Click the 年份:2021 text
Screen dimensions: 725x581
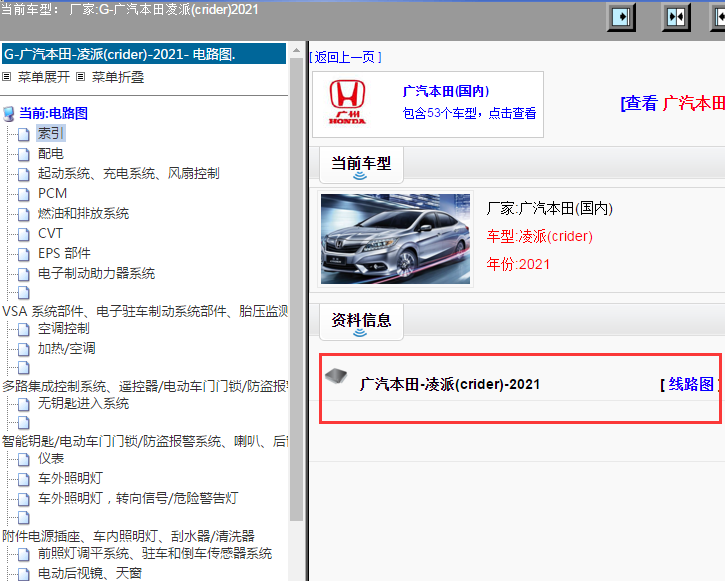pos(518,264)
